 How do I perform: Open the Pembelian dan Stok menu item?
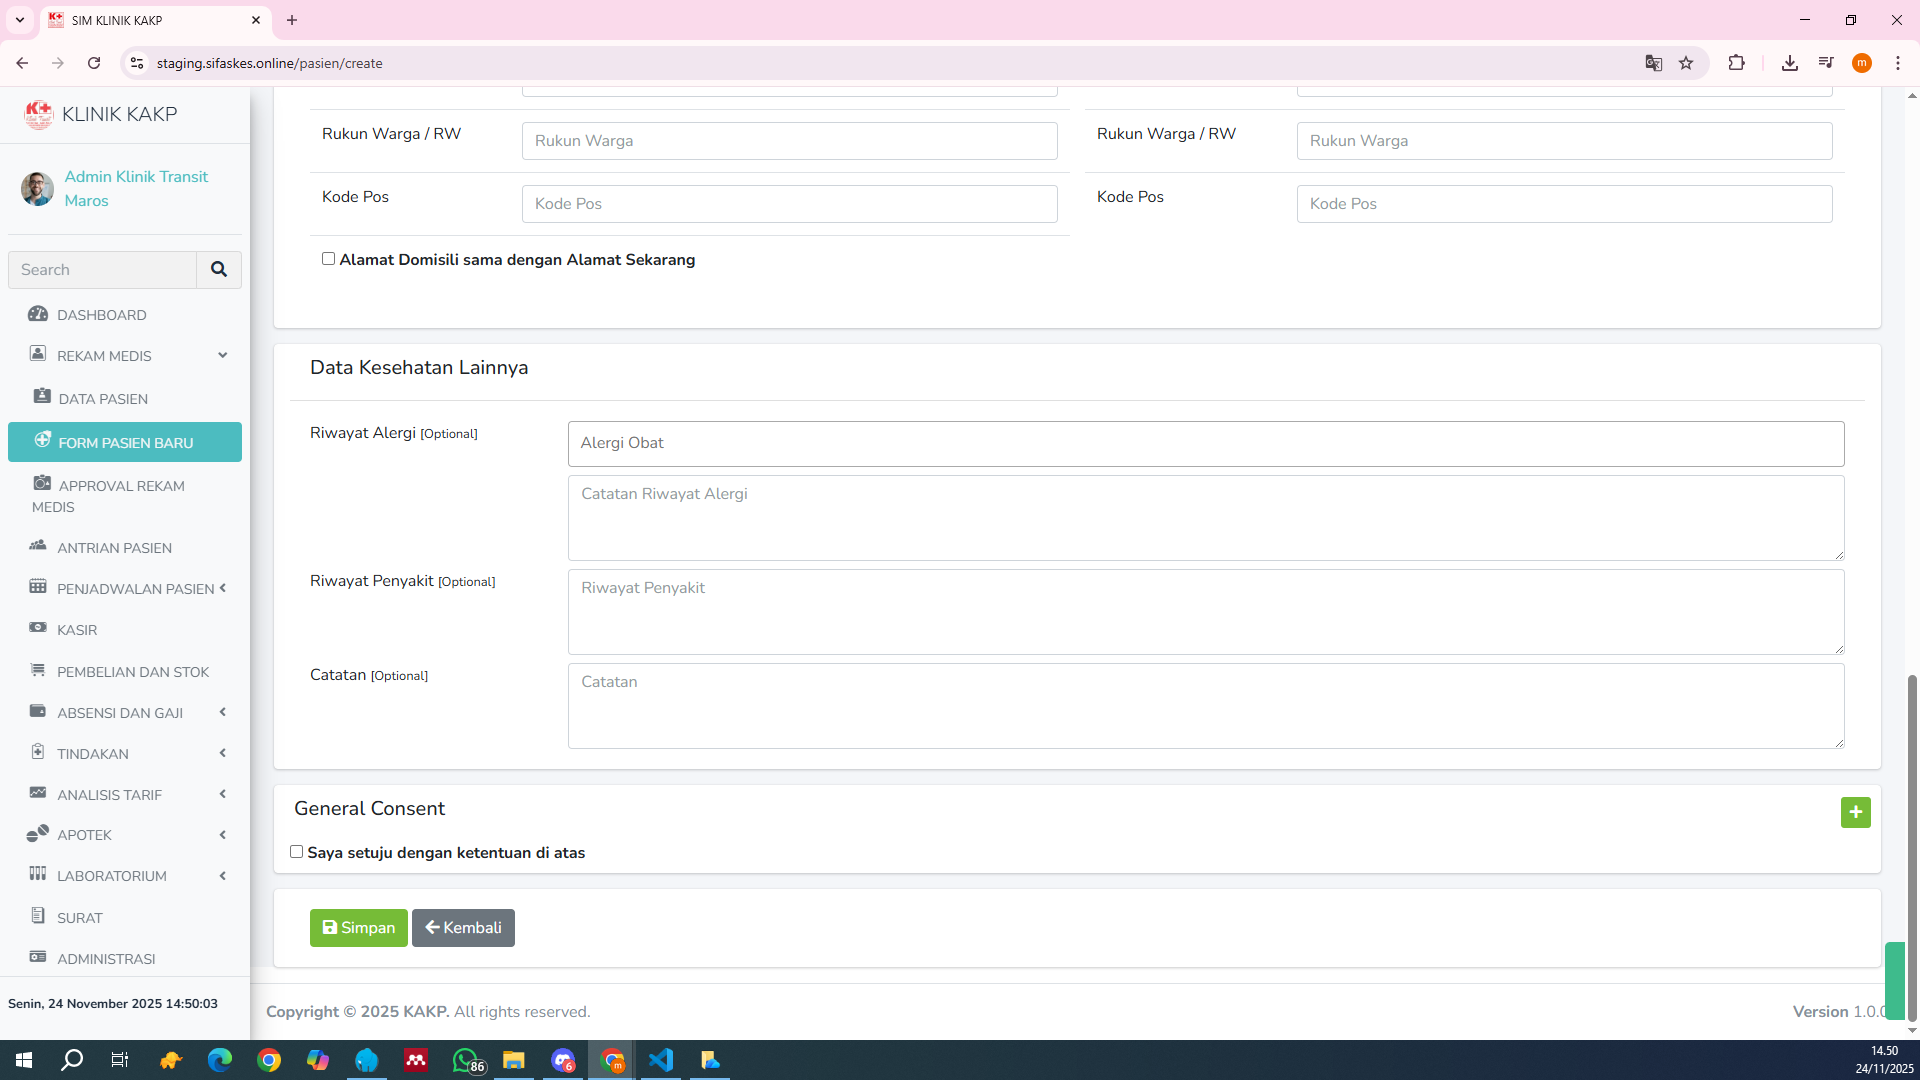(132, 672)
